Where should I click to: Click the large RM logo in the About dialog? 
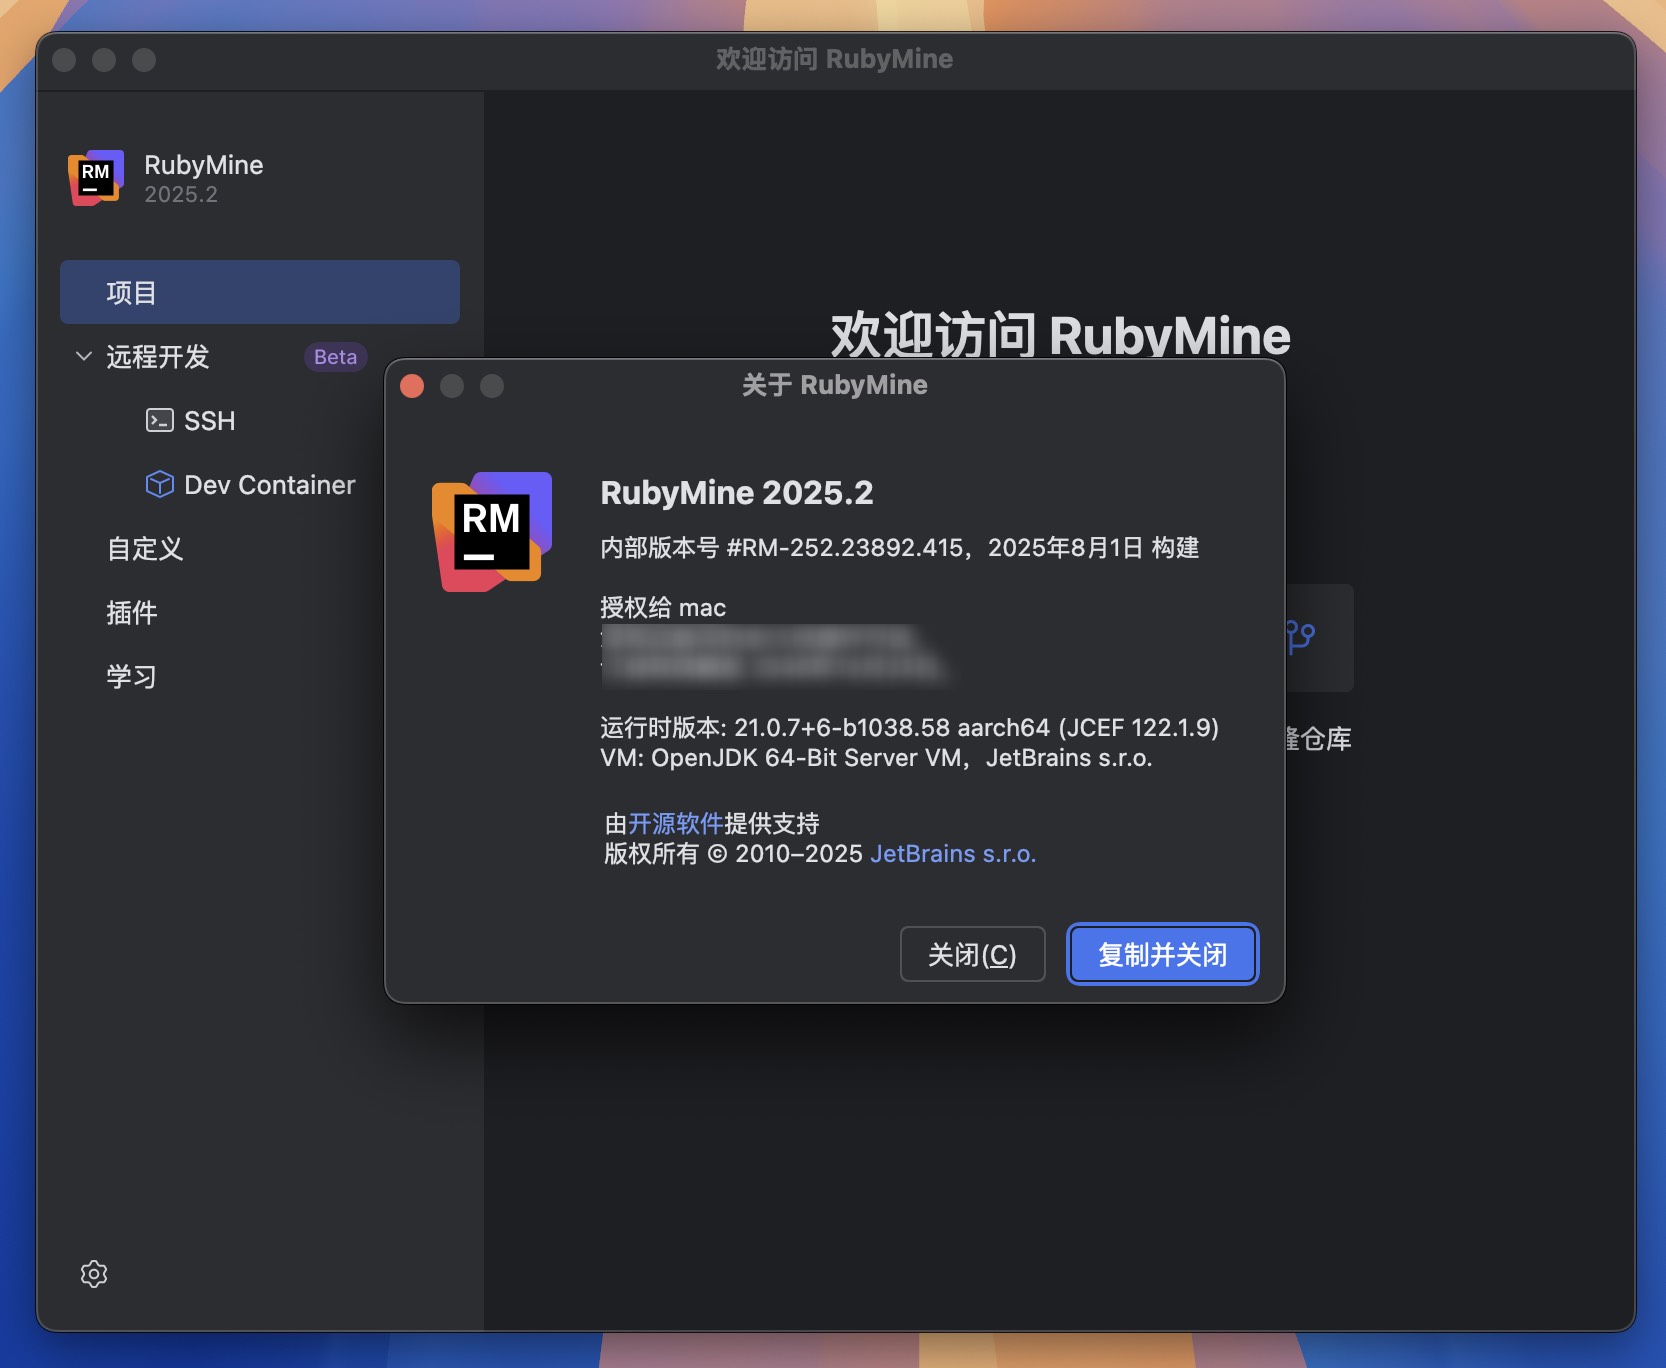pyautogui.click(x=491, y=531)
